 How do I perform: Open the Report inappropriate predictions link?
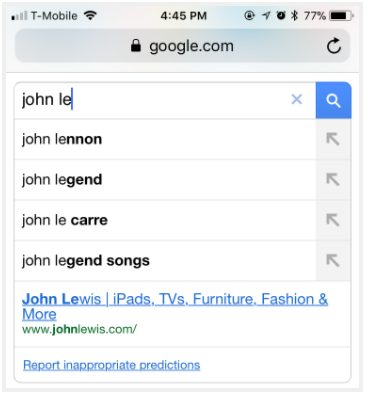coord(111,365)
